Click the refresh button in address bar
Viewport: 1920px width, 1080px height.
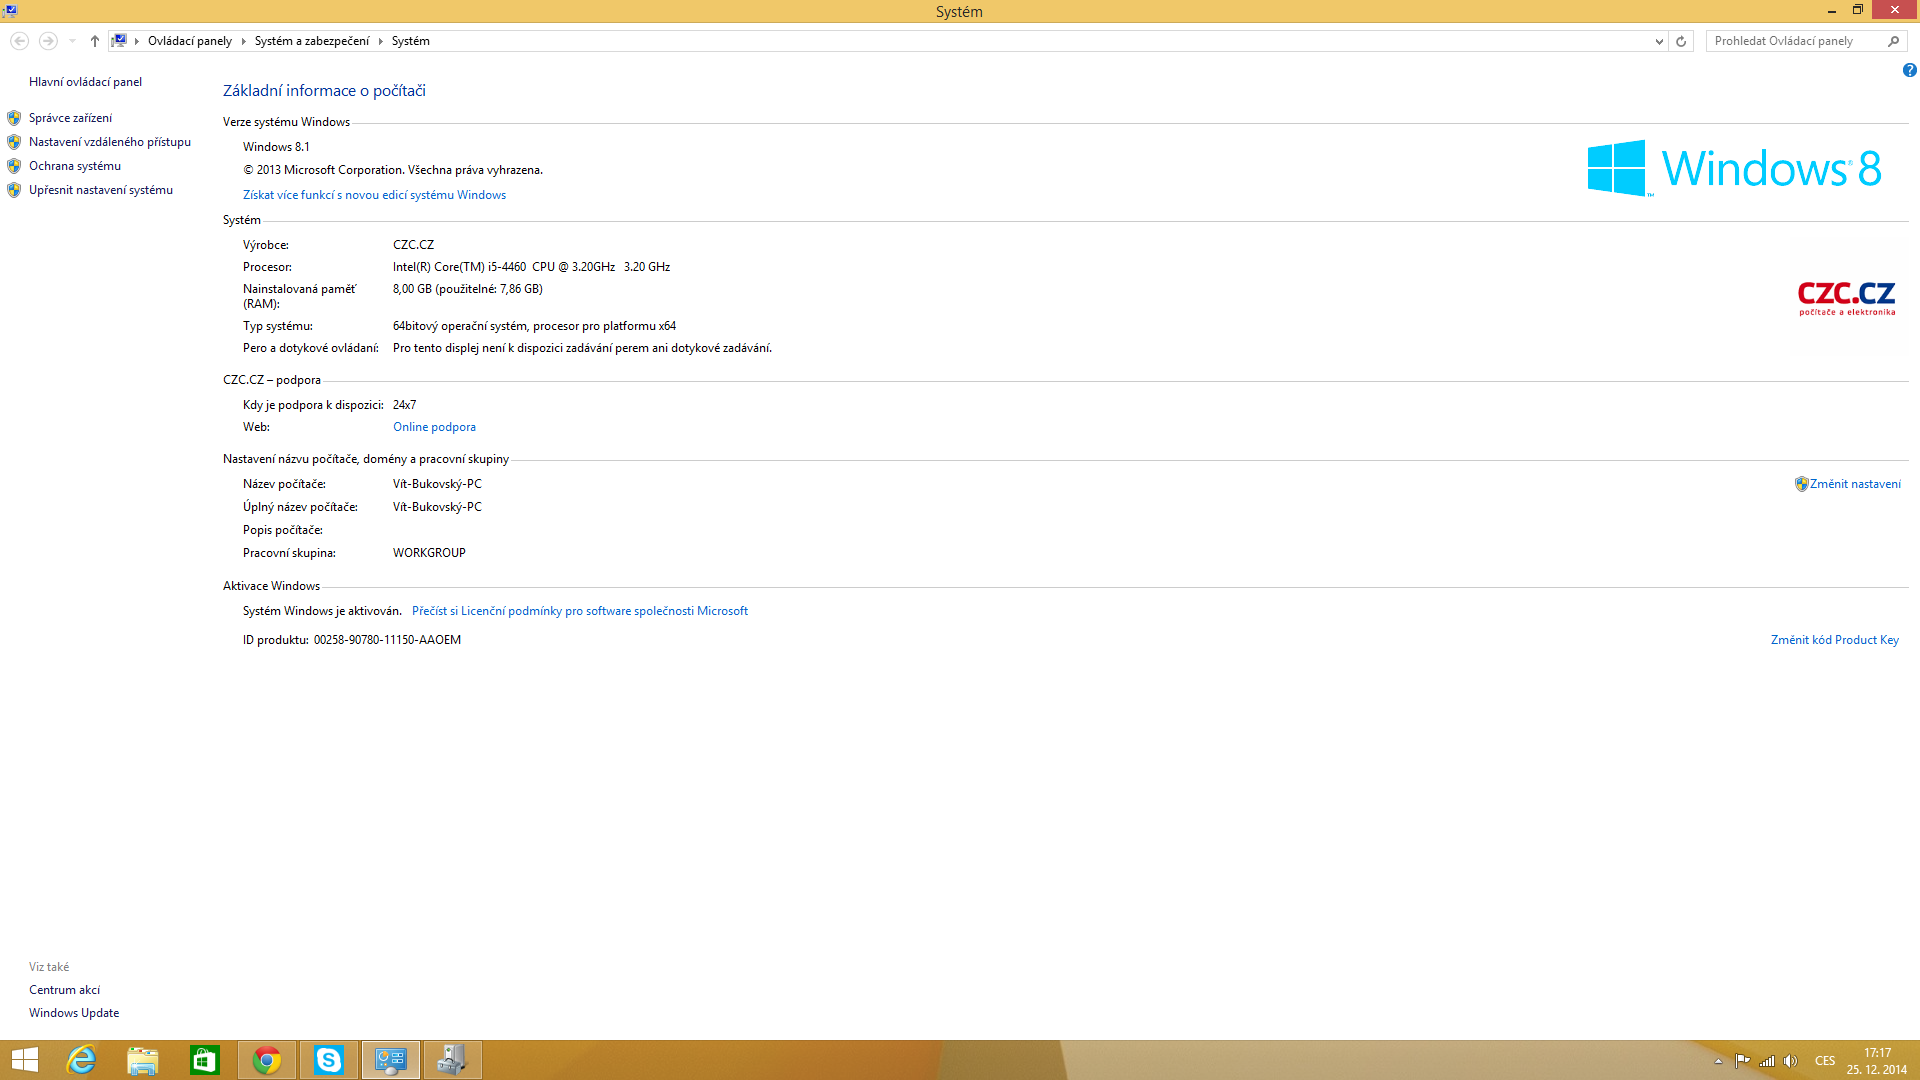pos(1681,41)
